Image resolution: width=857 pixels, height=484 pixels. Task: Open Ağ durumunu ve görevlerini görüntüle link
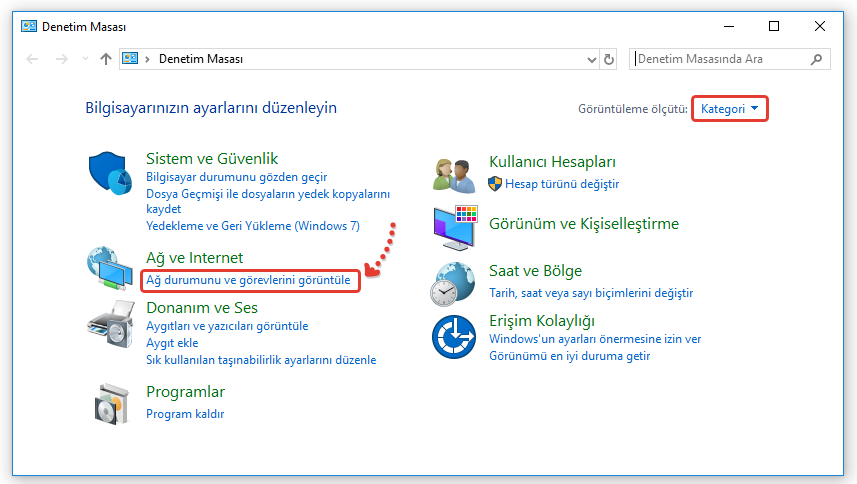(x=248, y=281)
